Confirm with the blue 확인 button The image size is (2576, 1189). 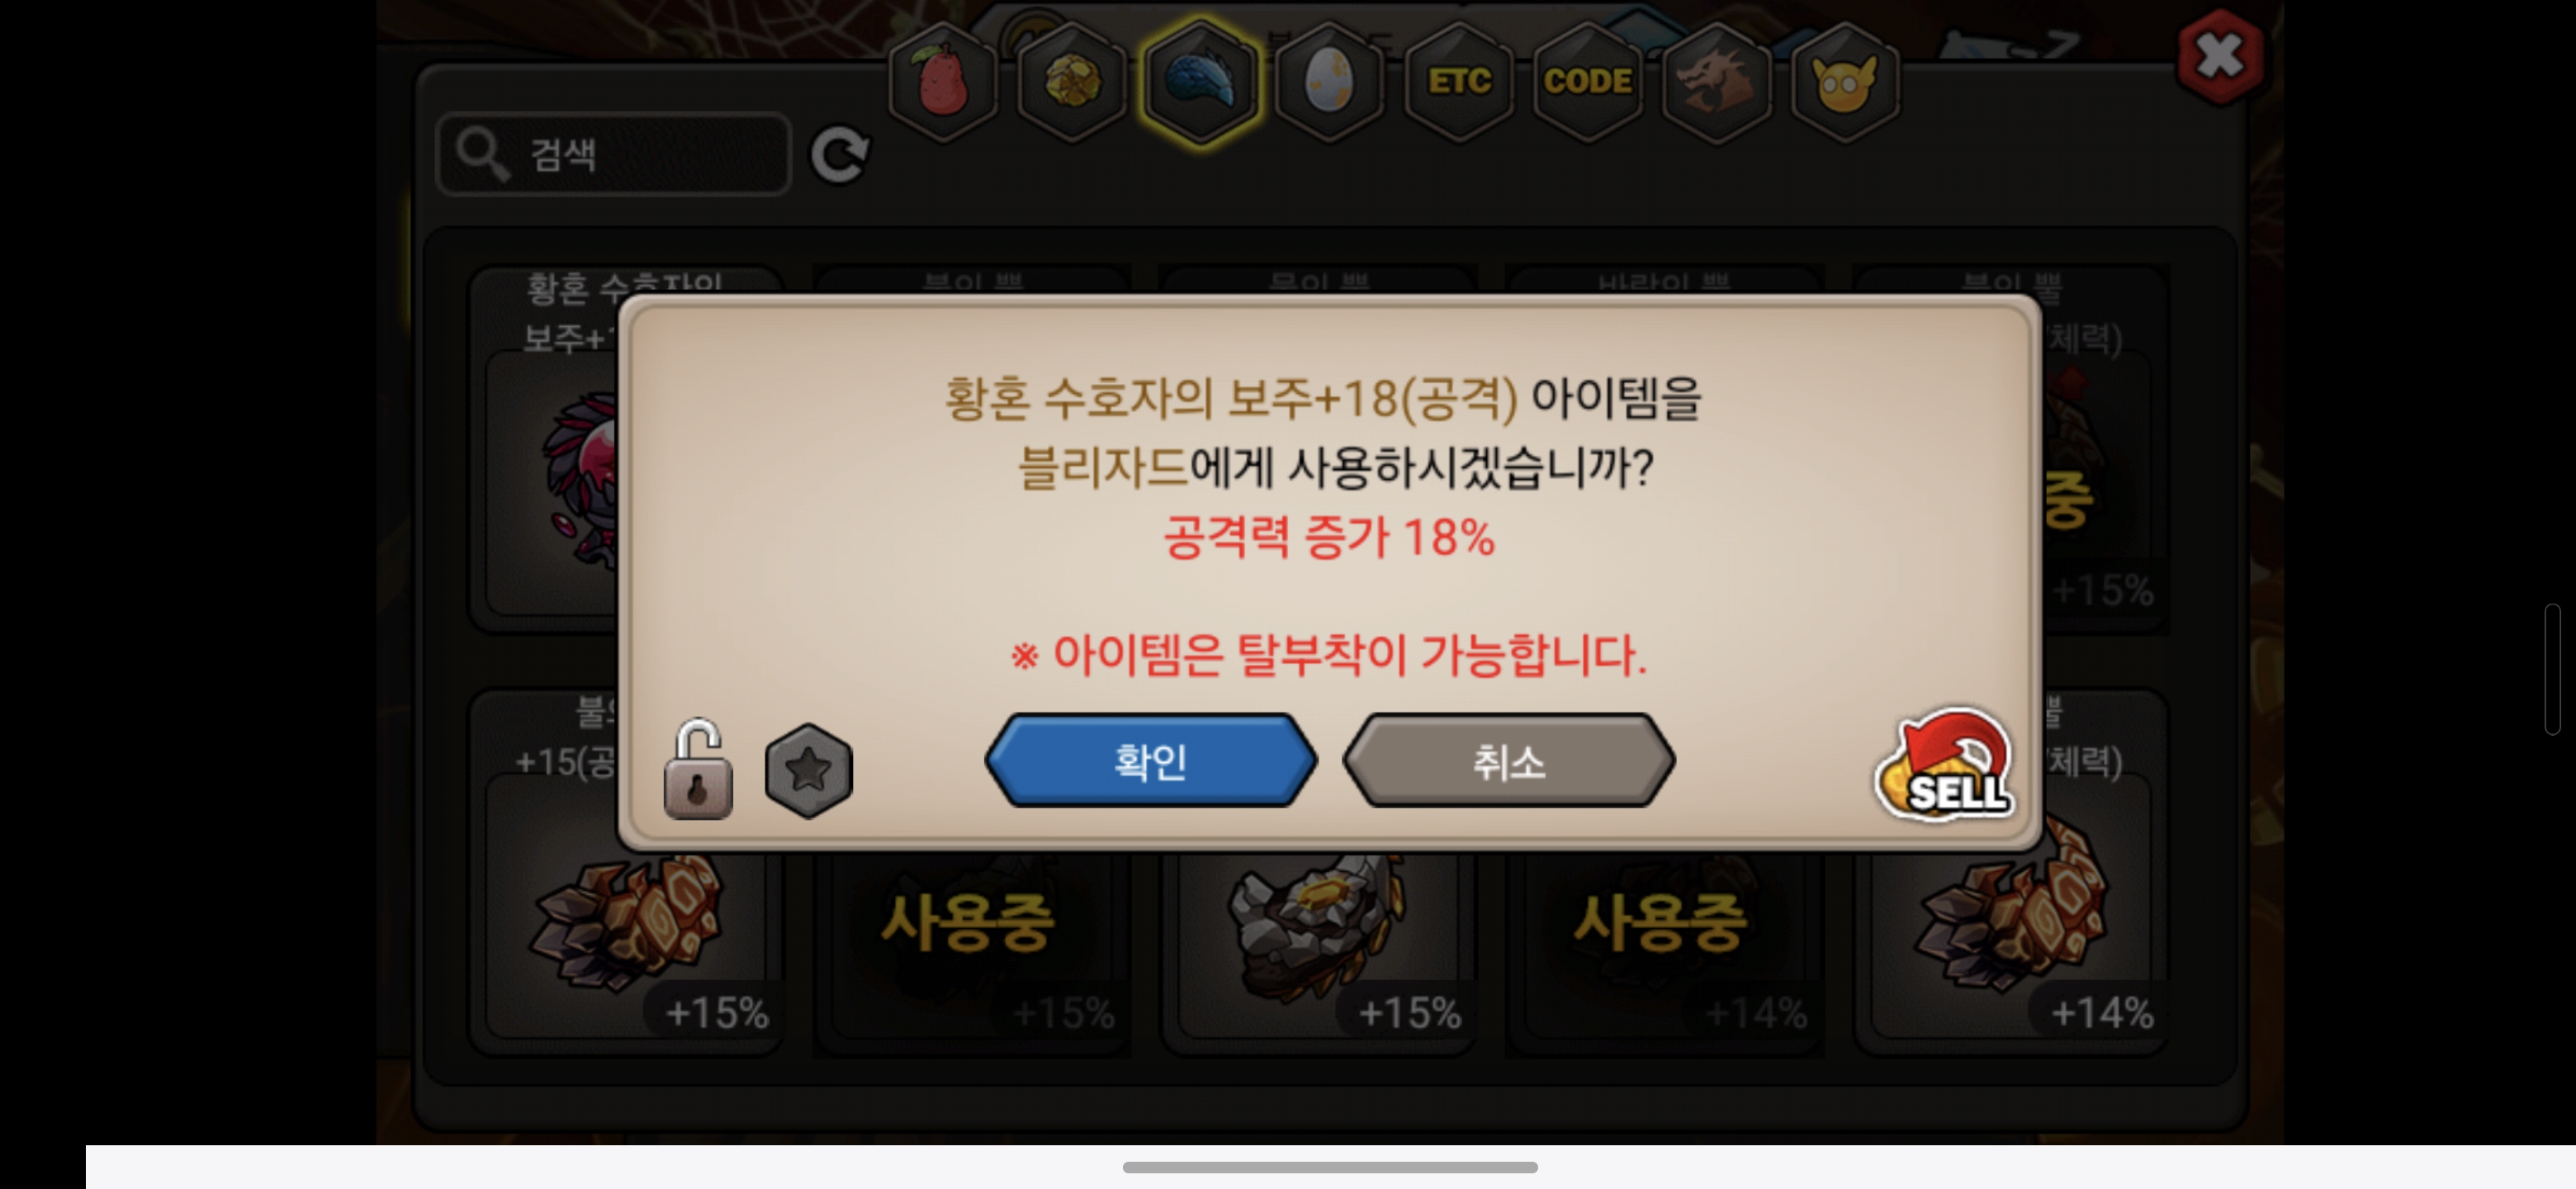[1151, 761]
